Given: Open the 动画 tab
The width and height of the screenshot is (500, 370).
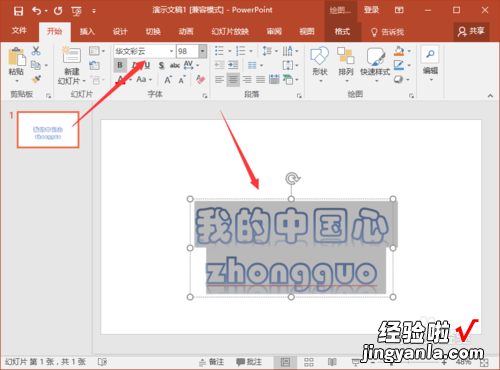Looking at the screenshot, I should (186, 32).
